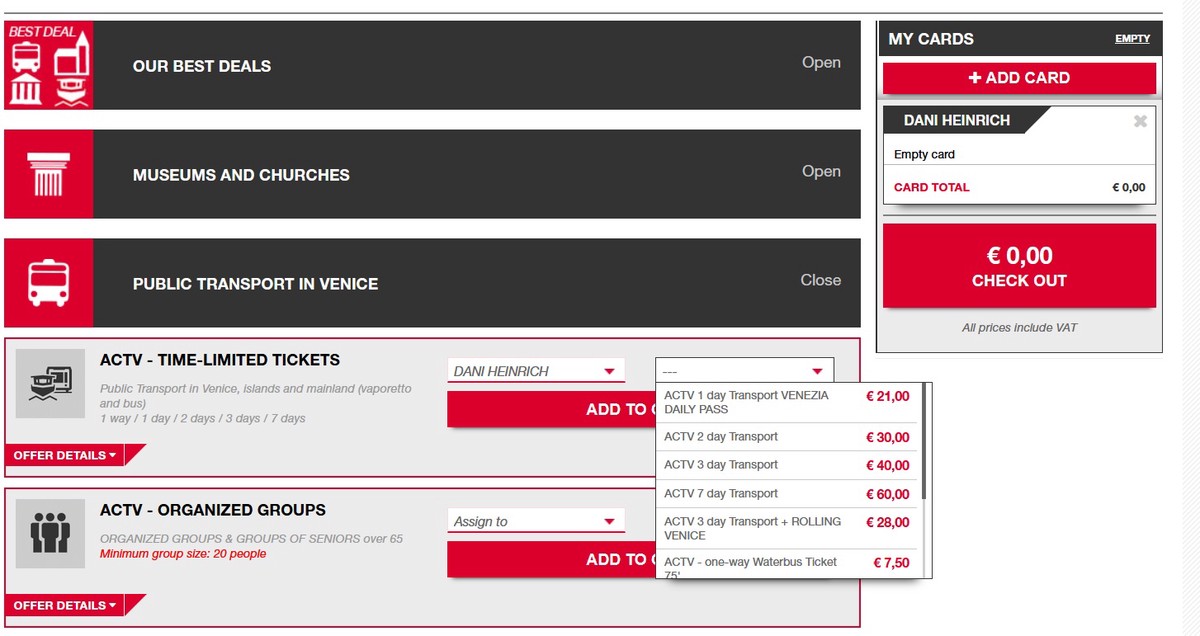Click the Organized Groups people icon
This screenshot has height=636, width=1200.
(50, 533)
